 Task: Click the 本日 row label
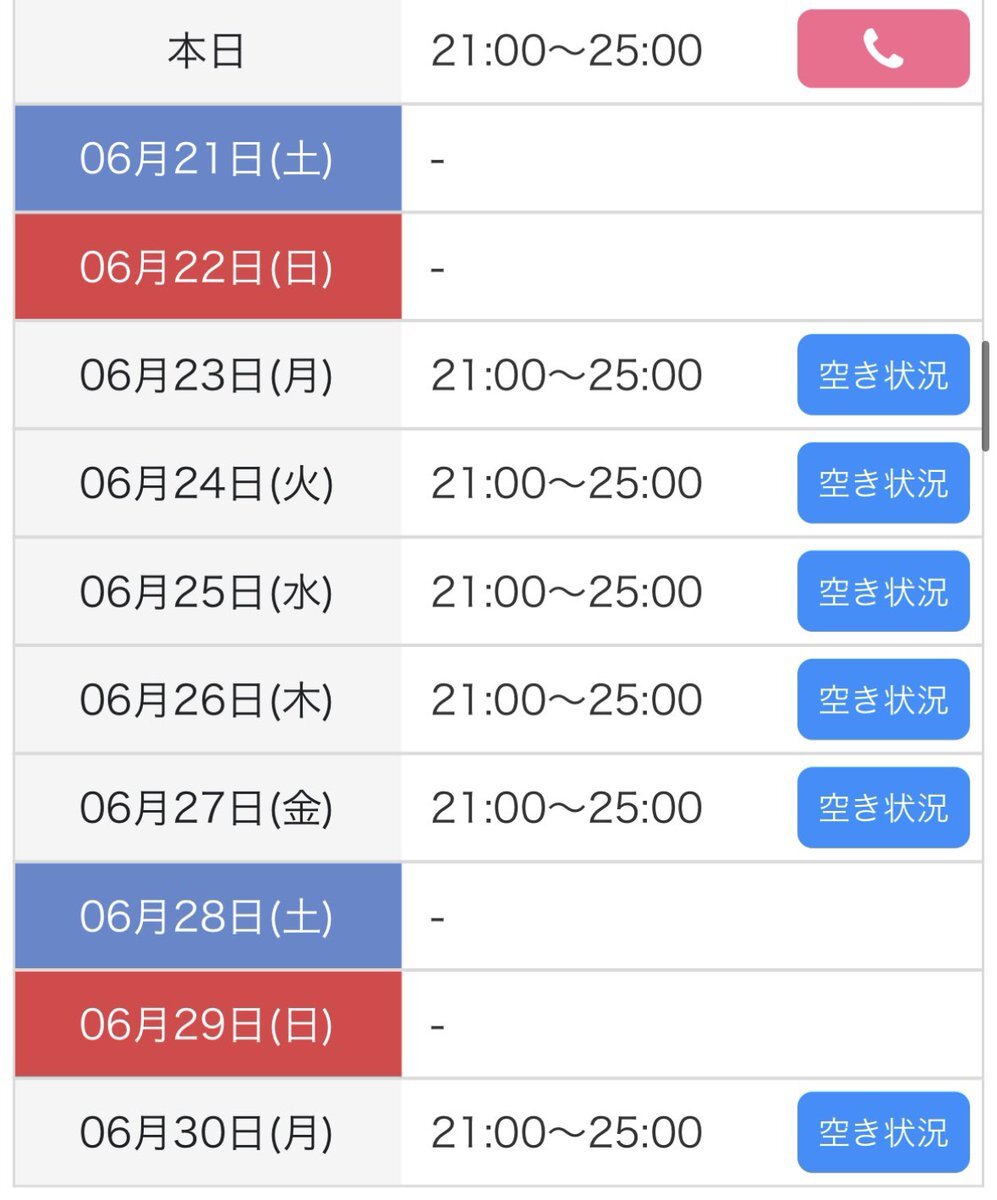[206, 50]
